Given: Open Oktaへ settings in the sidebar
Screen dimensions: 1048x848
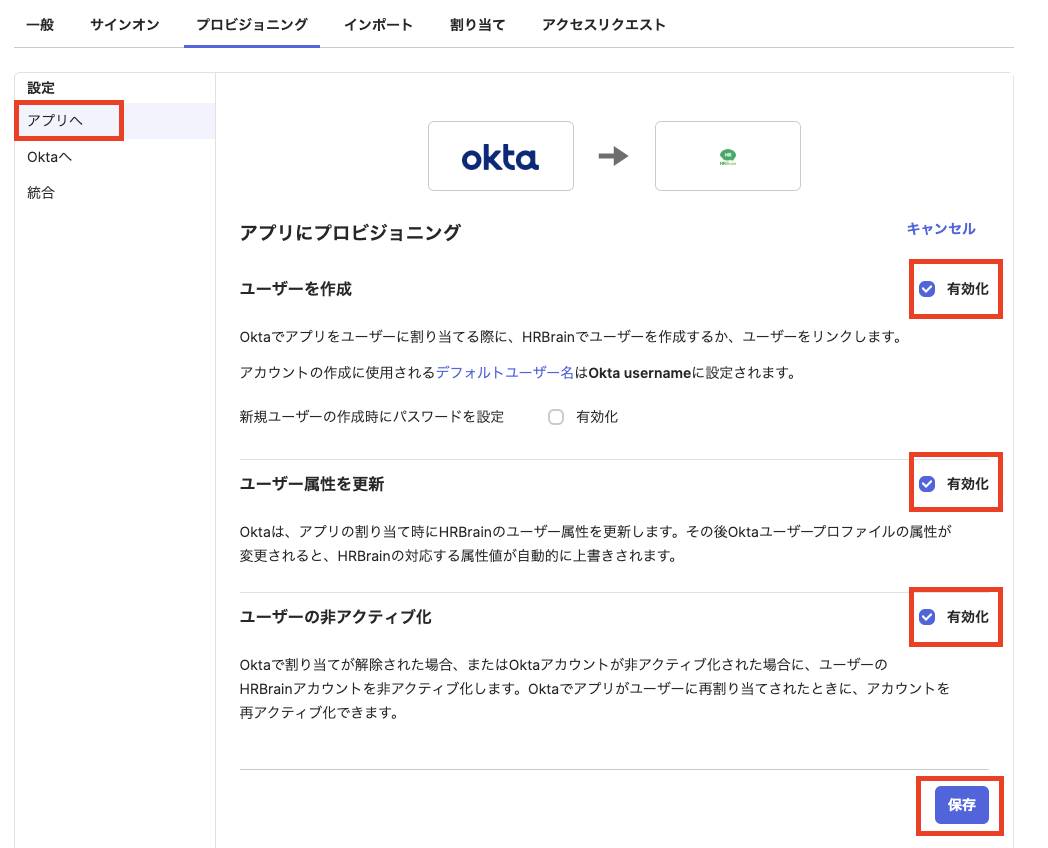Looking at the screenshot, I should (x=50, y=157).
